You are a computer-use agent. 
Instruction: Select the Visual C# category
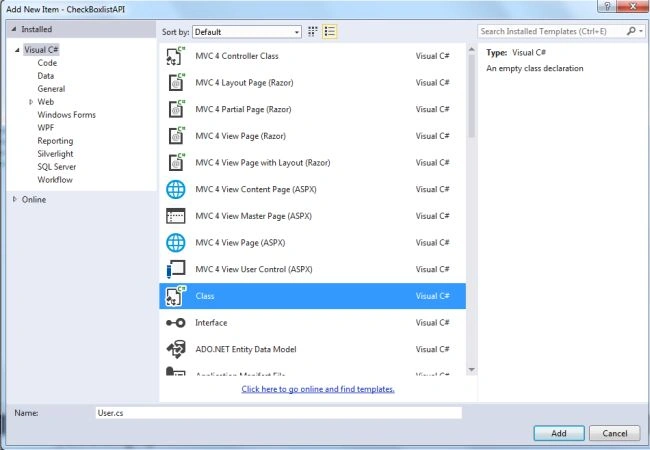(x=41, y=50)
